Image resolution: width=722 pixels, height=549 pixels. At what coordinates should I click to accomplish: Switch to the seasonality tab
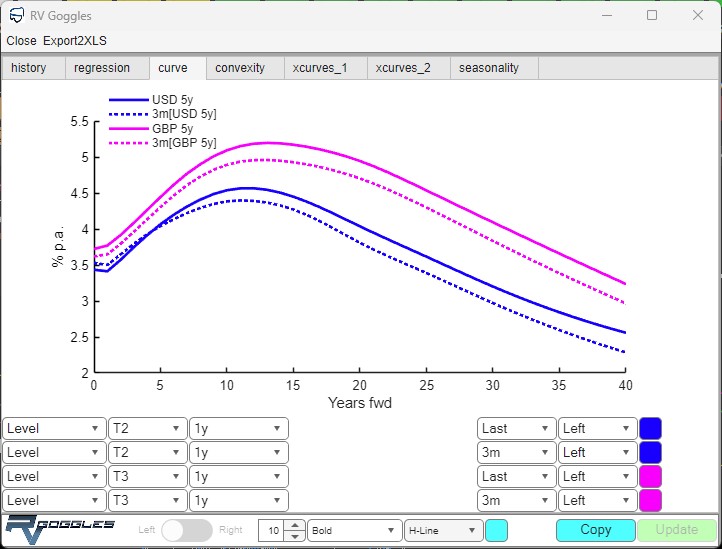pos(494,68)
